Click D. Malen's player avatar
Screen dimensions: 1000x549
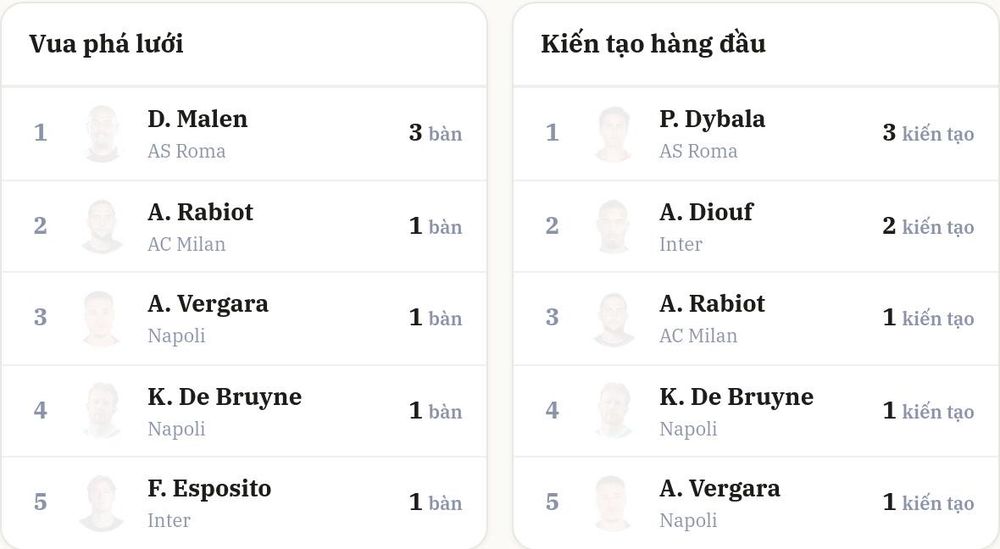pyautogui.click(x=102, y=134)
